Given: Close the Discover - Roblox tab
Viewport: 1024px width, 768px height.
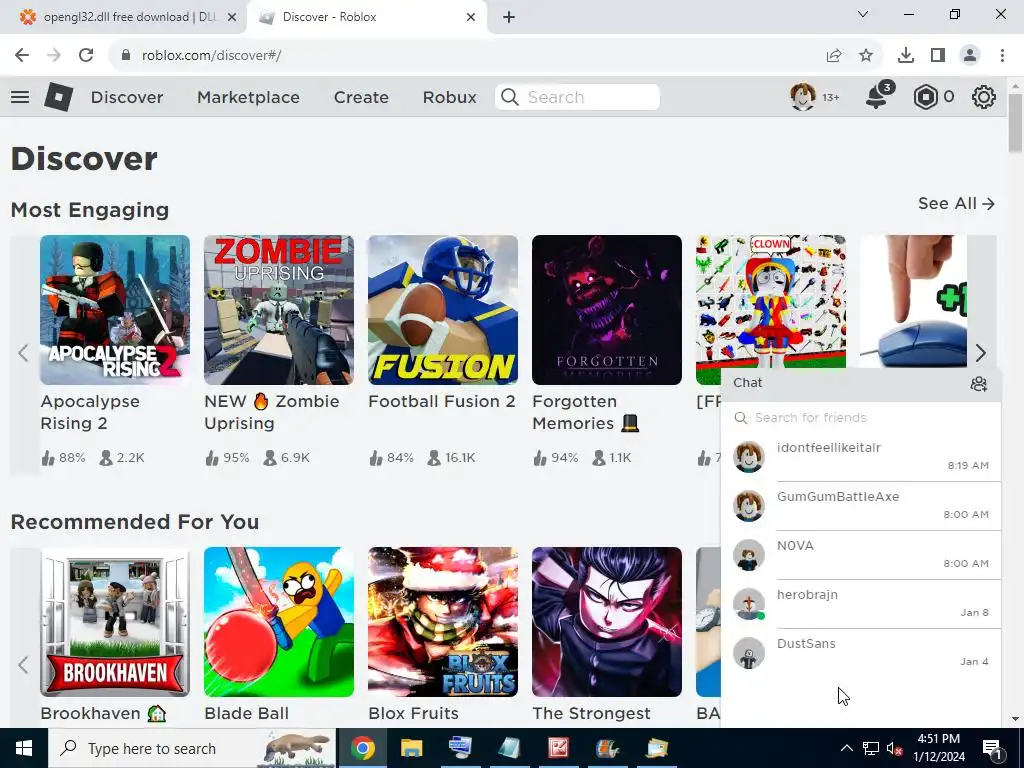Looking at the screenshot, I should click(471, 17).
